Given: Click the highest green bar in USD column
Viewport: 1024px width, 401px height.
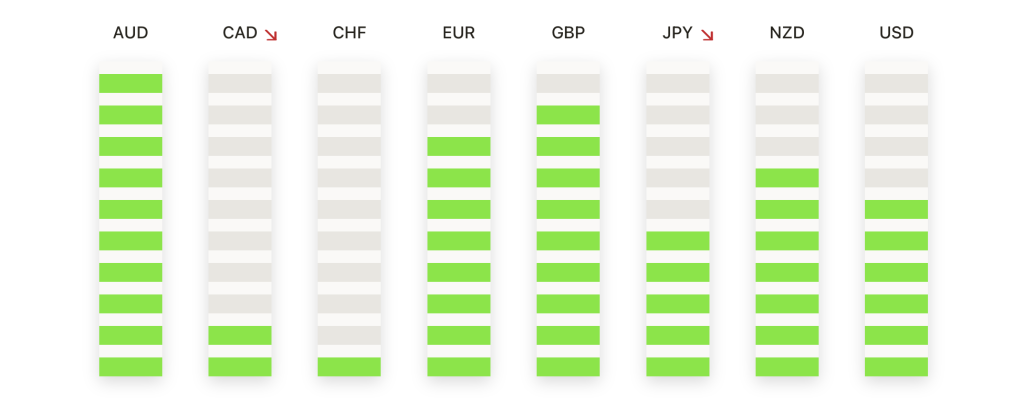Looking at the screenshot, I should (896, 210).
